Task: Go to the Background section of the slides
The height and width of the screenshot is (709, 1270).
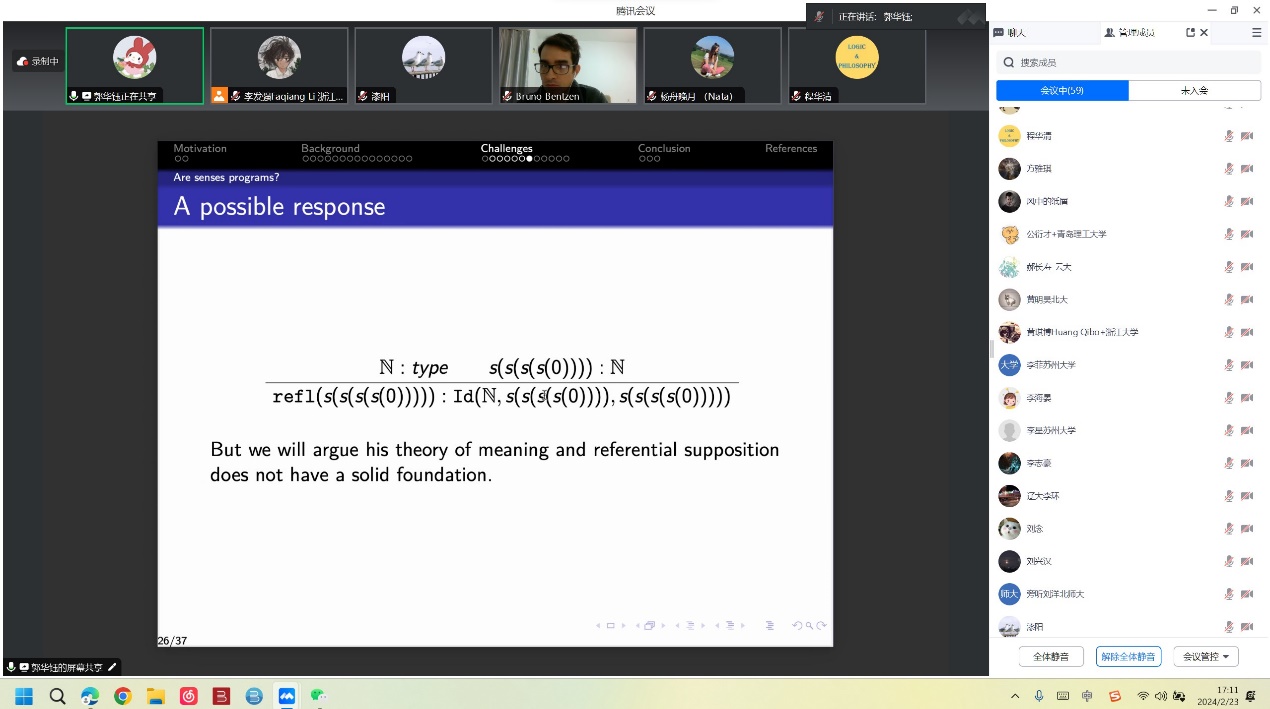Action: pos(330,148)
